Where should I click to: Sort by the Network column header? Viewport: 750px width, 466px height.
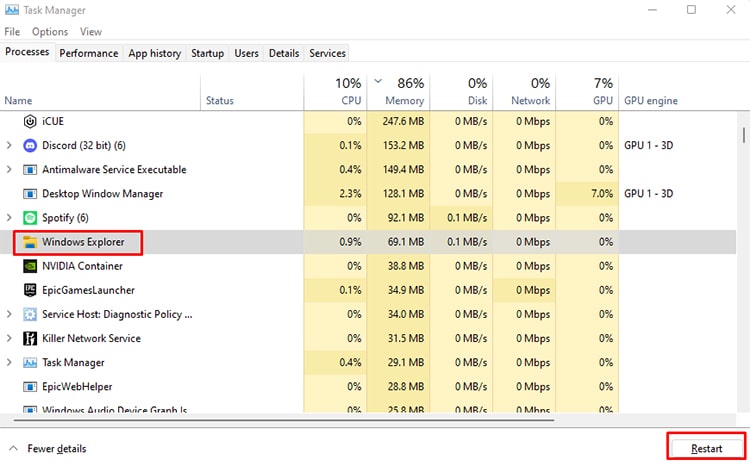tap(530, 100)
